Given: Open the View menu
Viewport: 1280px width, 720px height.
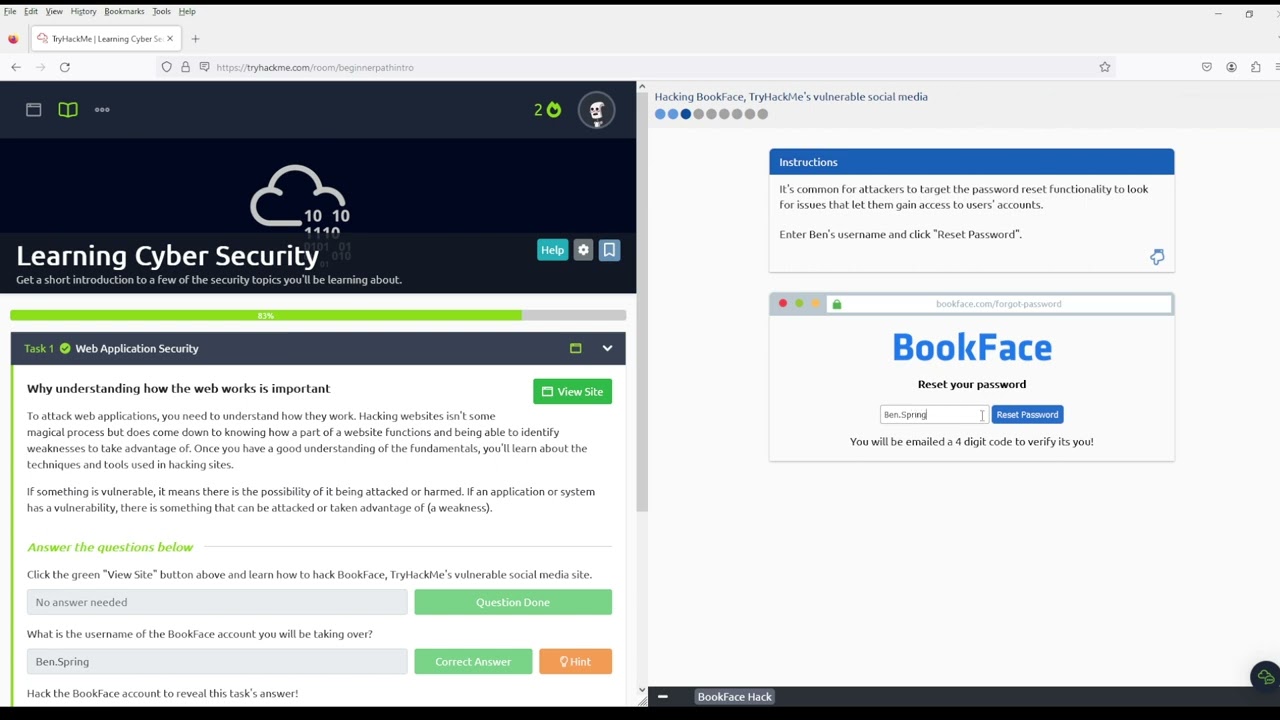Looking at the screenshot, I should point(54,11).
